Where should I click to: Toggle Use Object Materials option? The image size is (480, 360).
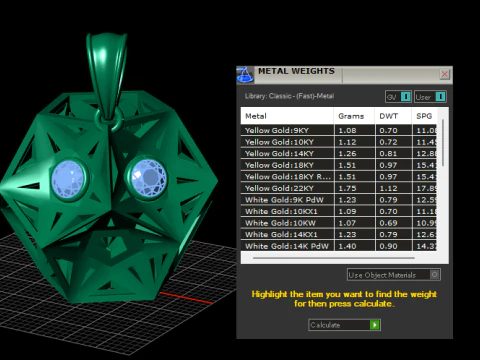coord(394,275)
